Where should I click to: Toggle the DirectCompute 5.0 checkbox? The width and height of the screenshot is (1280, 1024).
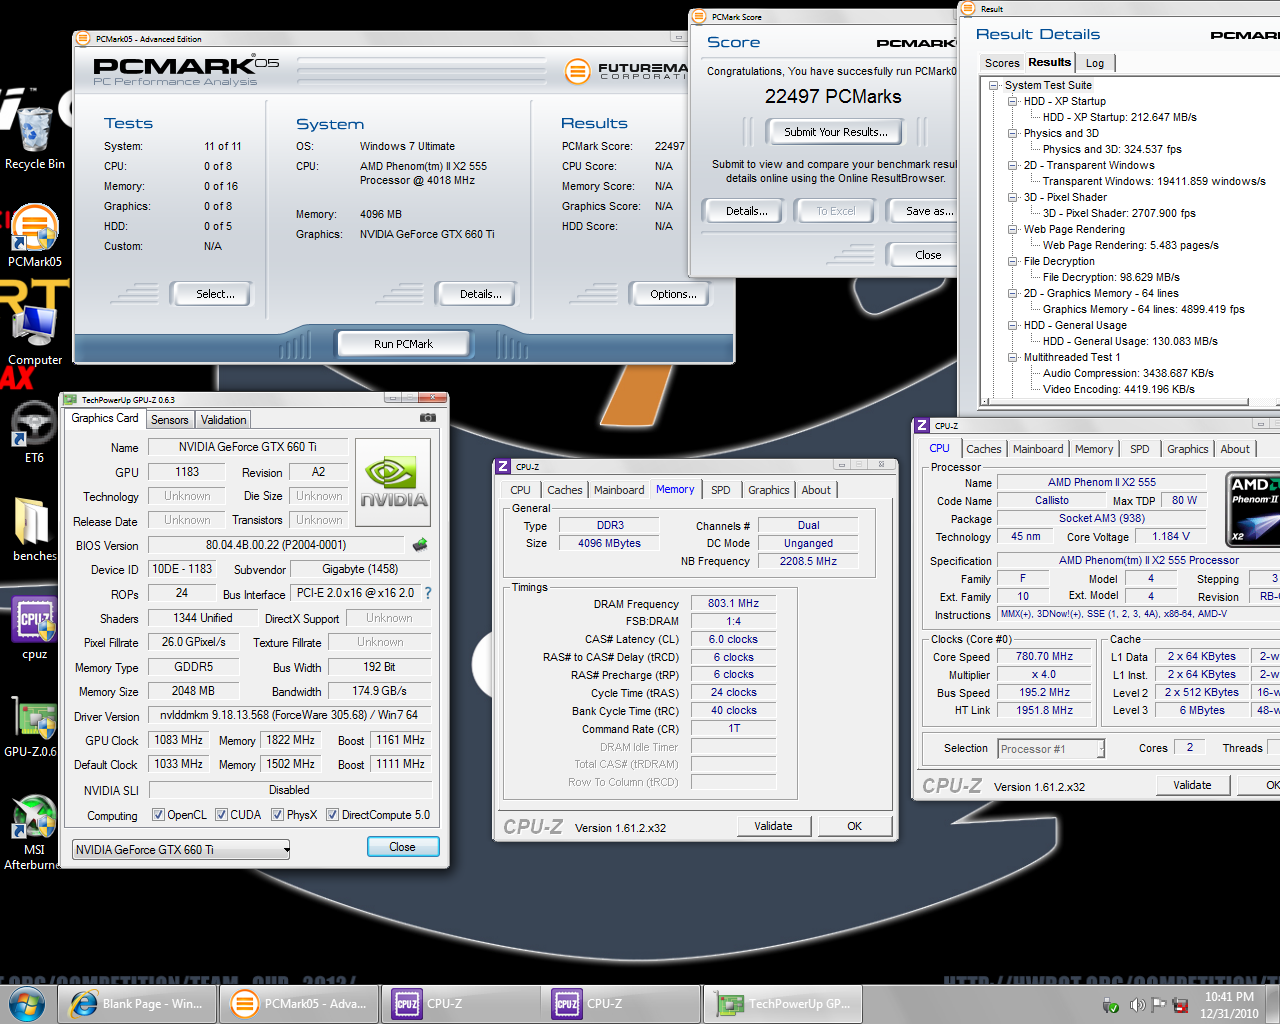(x=332, y=815)
